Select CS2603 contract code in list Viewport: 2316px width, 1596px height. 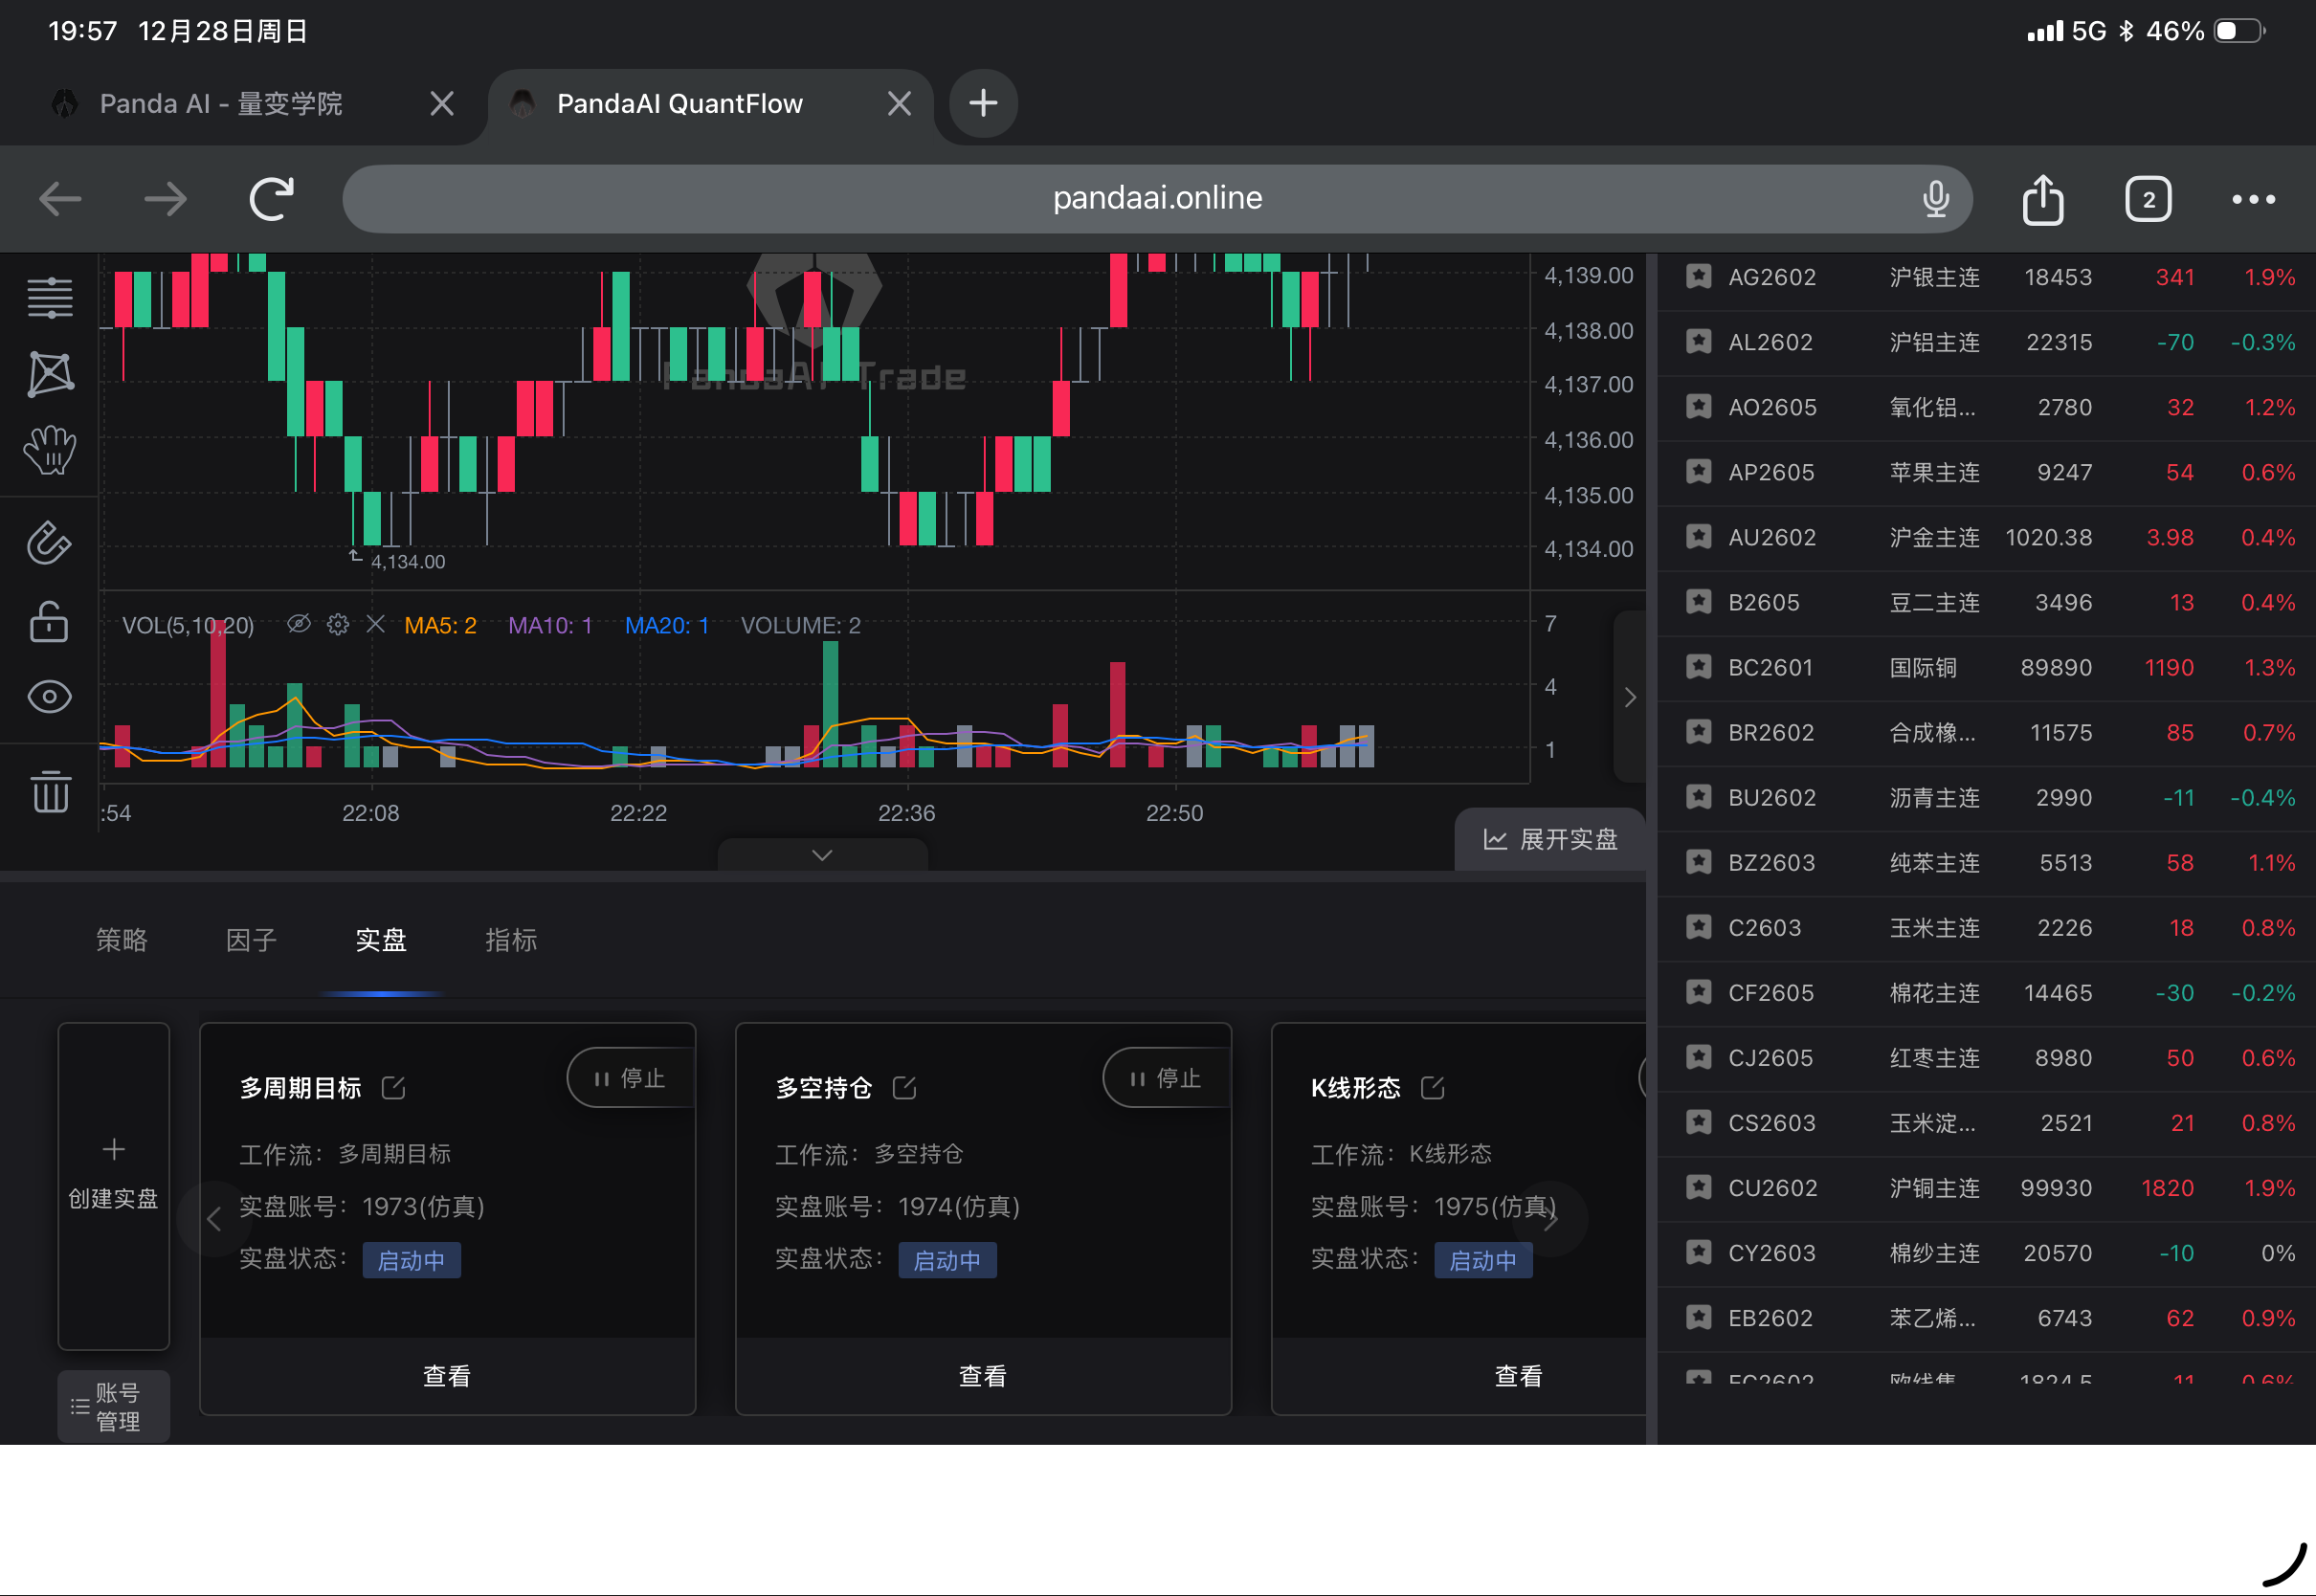[x=1771, y=1123]
